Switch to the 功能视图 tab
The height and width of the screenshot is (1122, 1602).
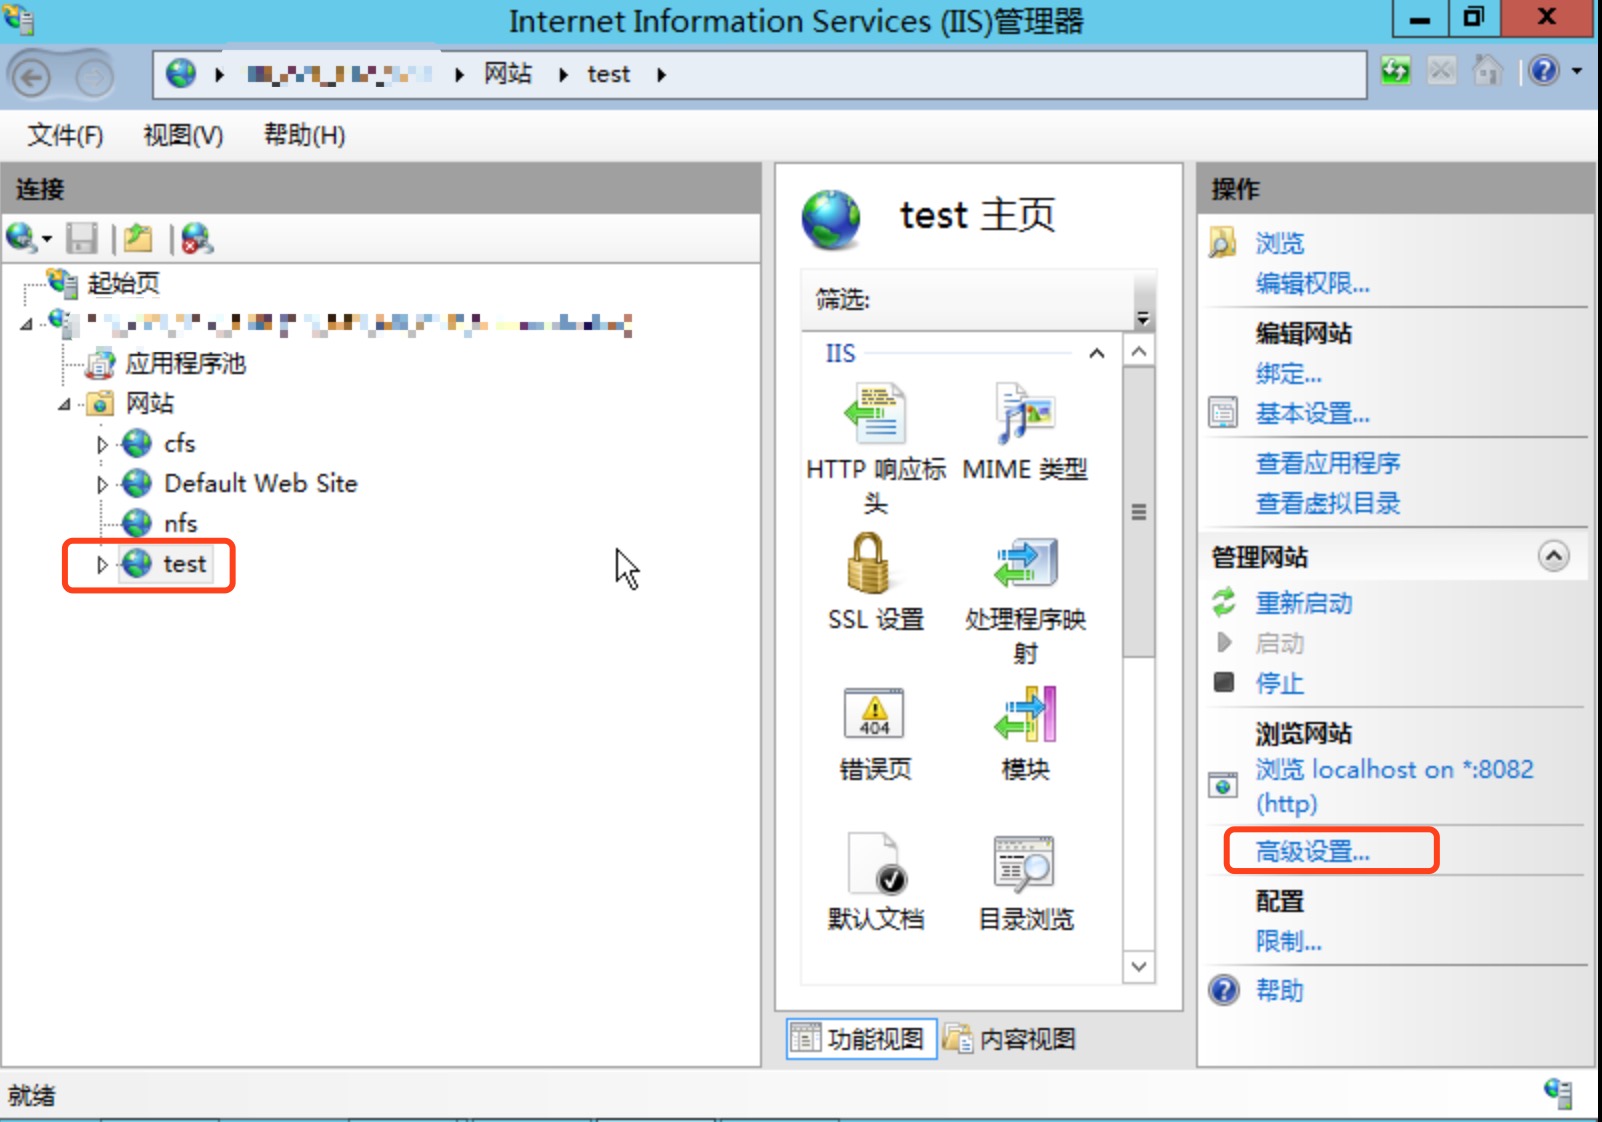point(860,1039)
